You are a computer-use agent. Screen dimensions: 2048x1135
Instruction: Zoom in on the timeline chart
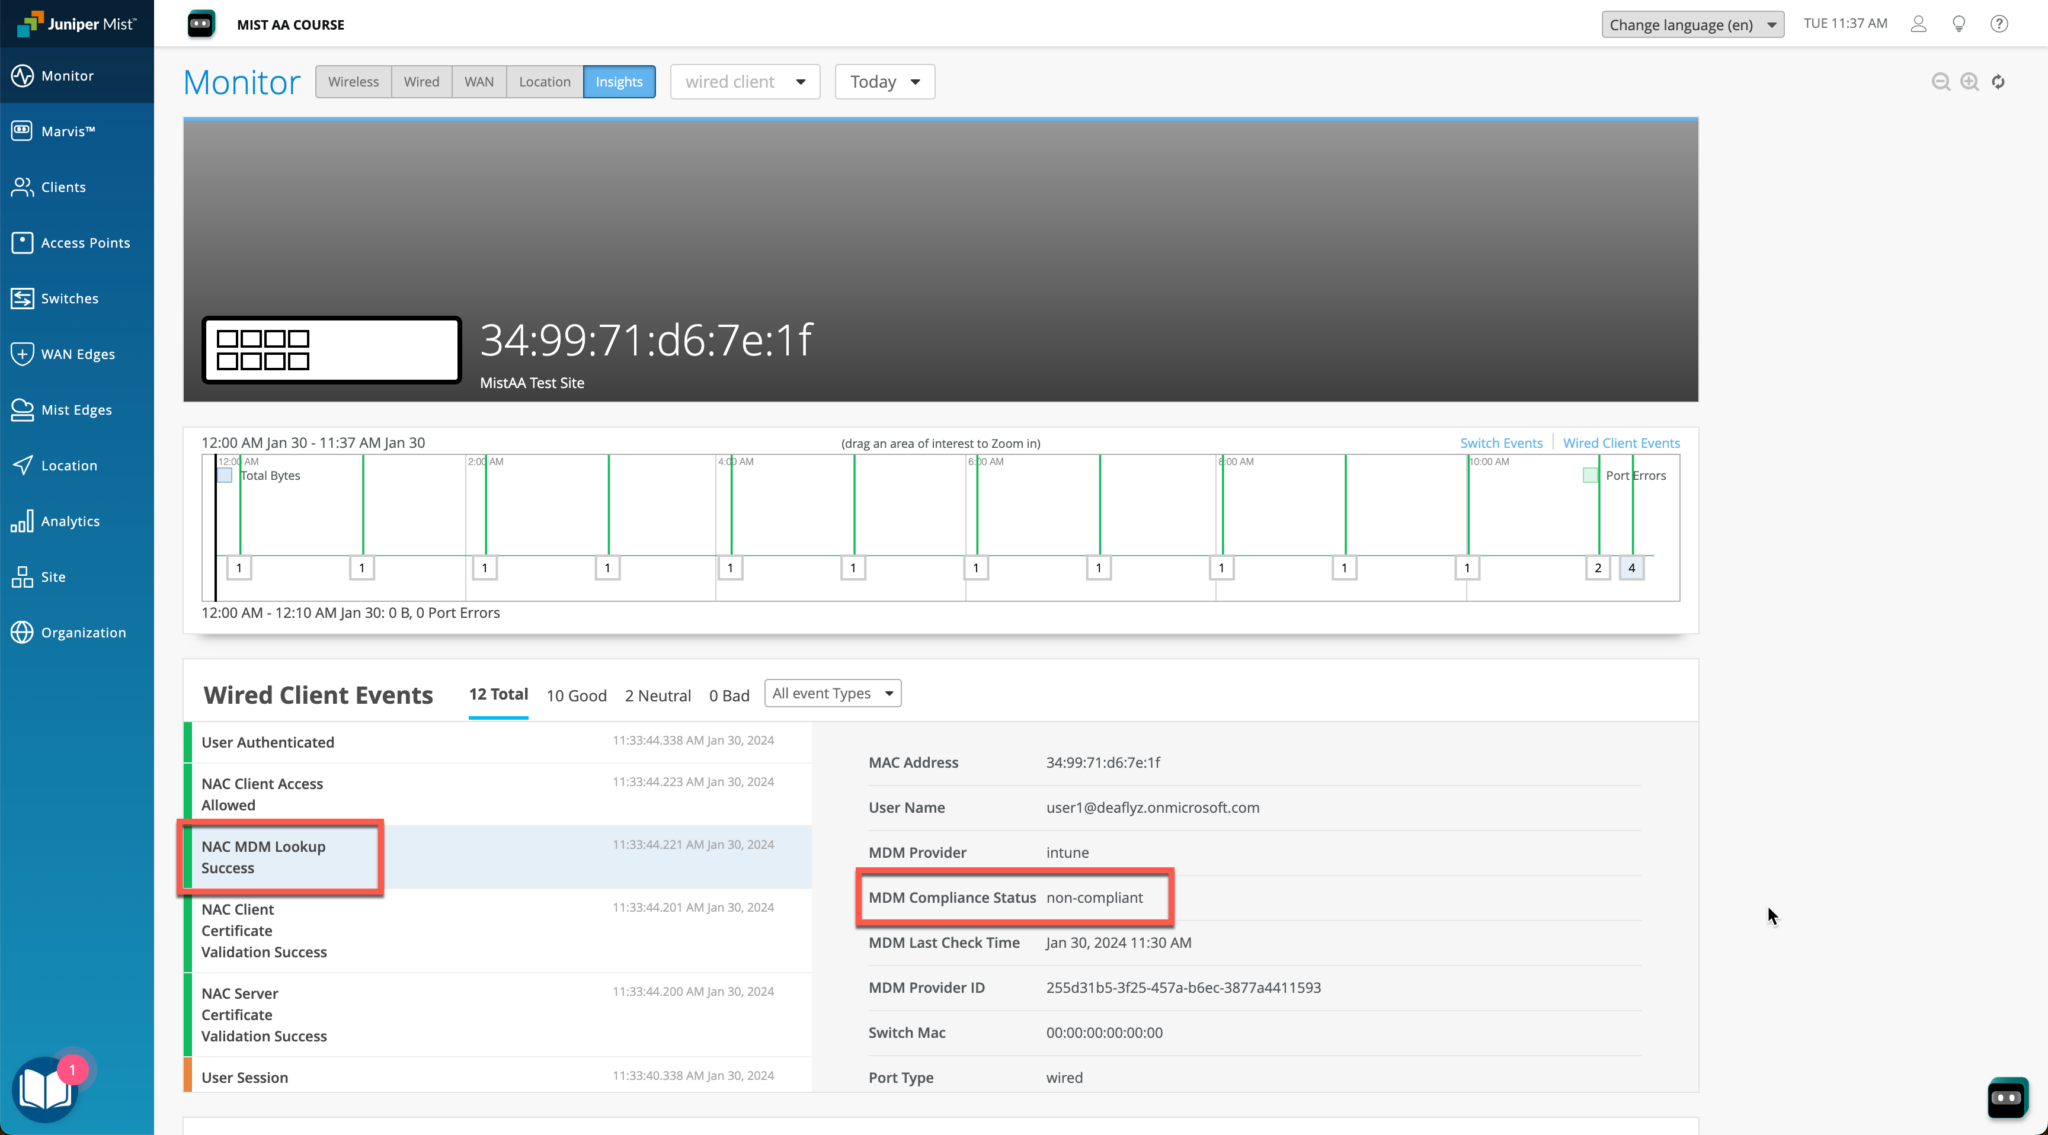[x=1969, y=82]
